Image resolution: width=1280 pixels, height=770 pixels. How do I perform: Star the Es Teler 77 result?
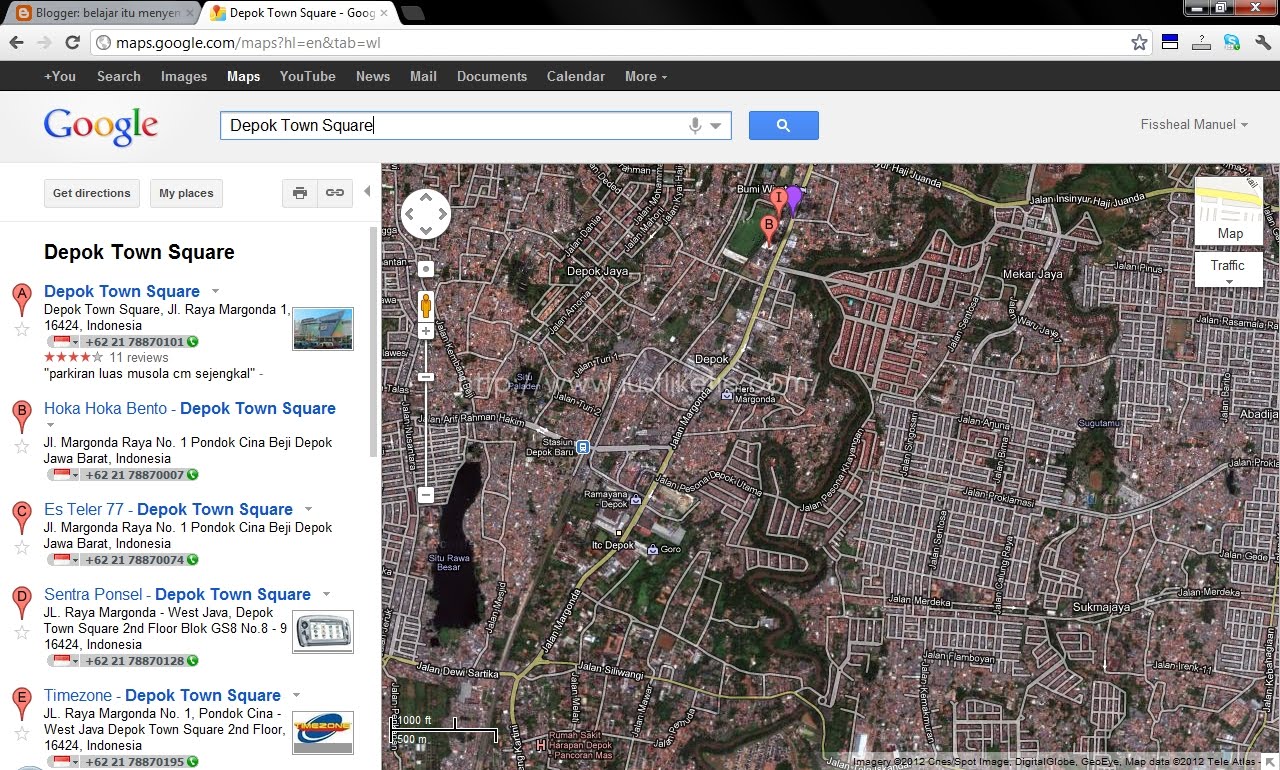click(x=21, y=547)
